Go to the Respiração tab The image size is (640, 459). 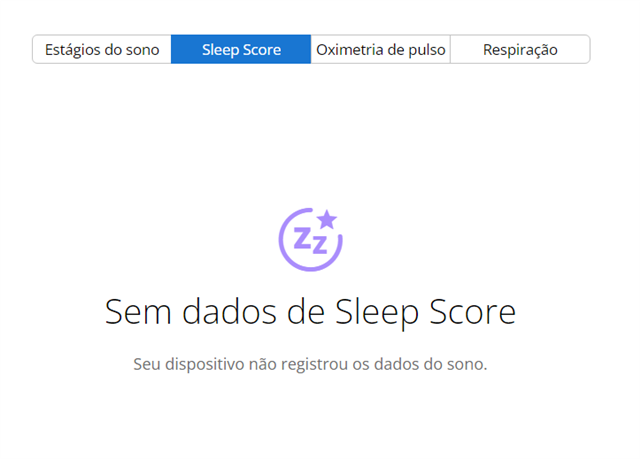pyautogui.click(x=520, y=49)
